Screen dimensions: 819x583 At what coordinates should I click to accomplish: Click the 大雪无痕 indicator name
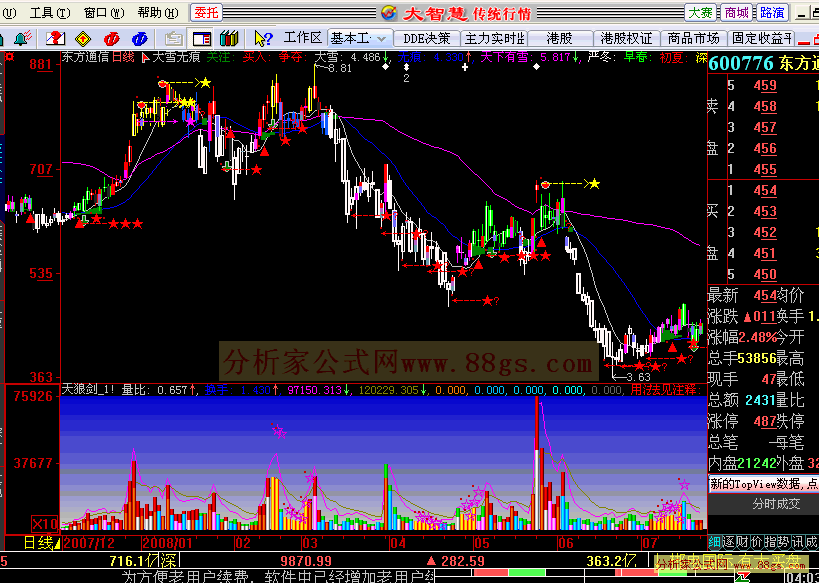point(176,57)
